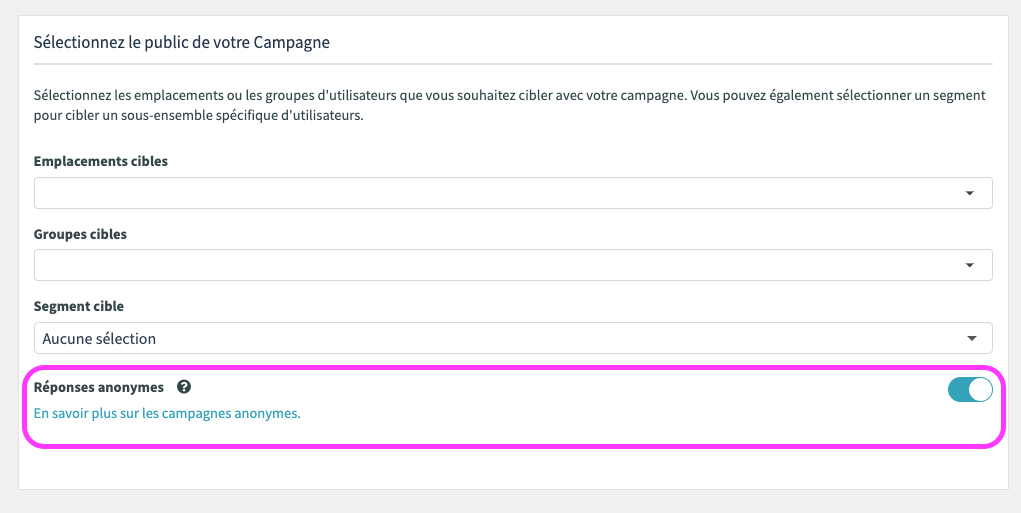This screenshot has height=513, width=1021.
Task: Open the Emplacements cibles selection field
Action: click(513, 193)
